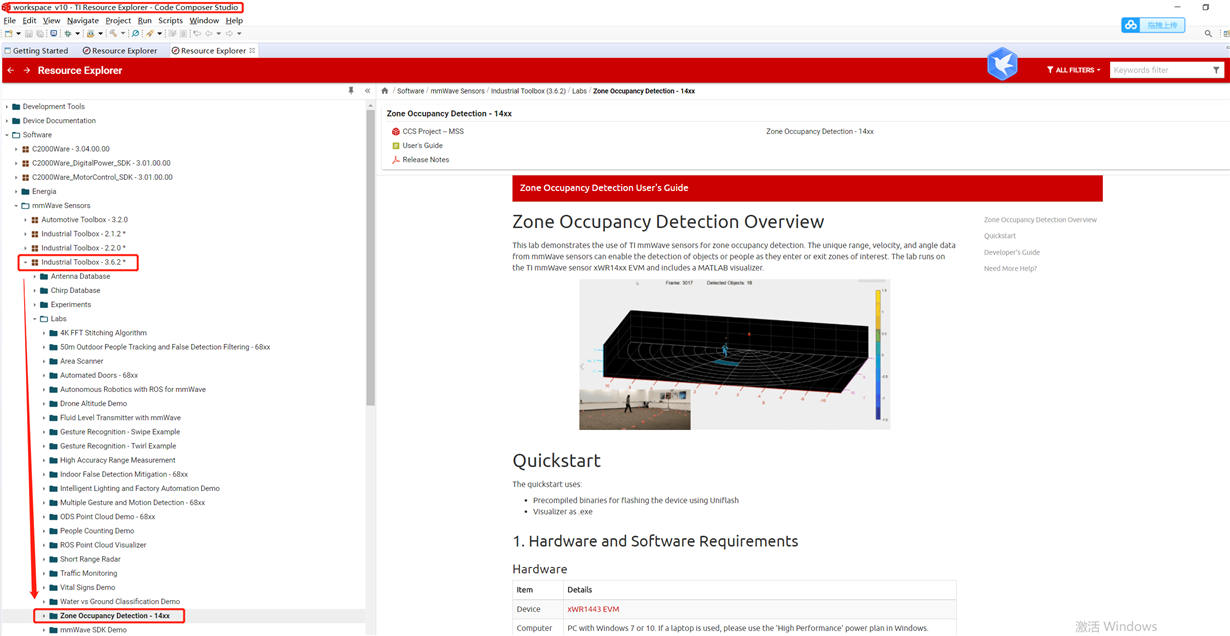Click the flash rocket toolbar icon

[x=149, y=33]
